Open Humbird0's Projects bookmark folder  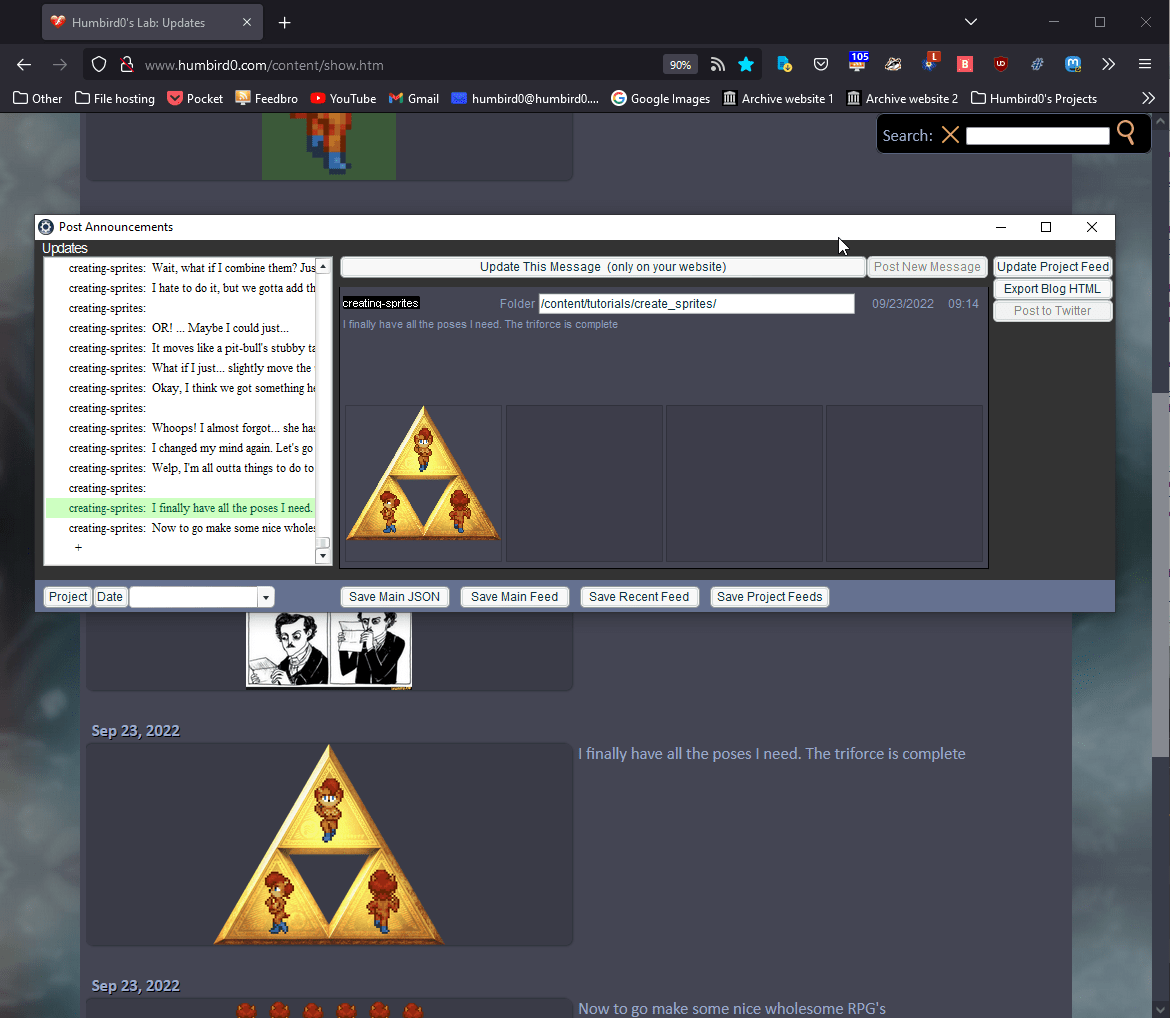[1034, 98]
